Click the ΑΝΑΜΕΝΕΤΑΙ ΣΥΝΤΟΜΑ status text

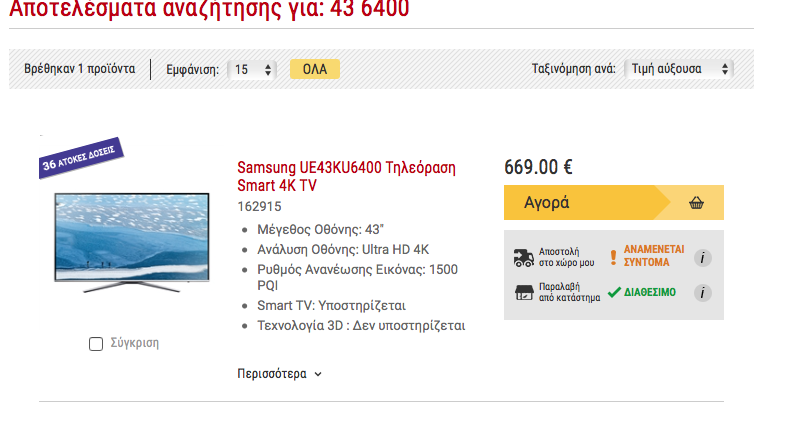tap(654, 256)
